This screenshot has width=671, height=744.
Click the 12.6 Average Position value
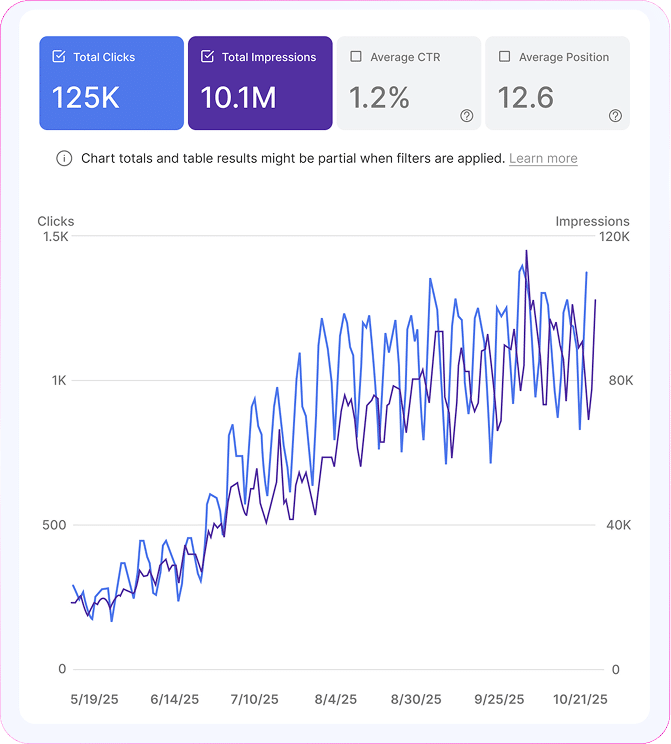[x=525, y=97]
